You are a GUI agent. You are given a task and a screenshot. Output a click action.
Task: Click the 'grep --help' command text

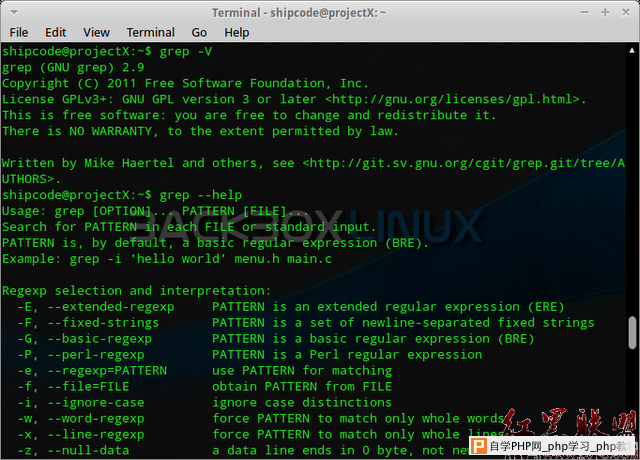[201, 195]
